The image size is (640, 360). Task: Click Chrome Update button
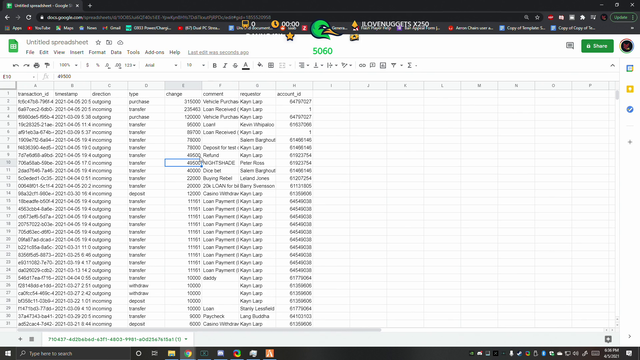pyautogui.click(x=623, y=17)
